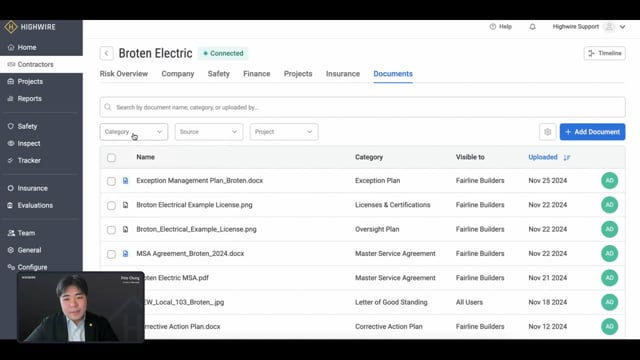Click the 'Corrective Action Plan' category cell

coord(389,327)
